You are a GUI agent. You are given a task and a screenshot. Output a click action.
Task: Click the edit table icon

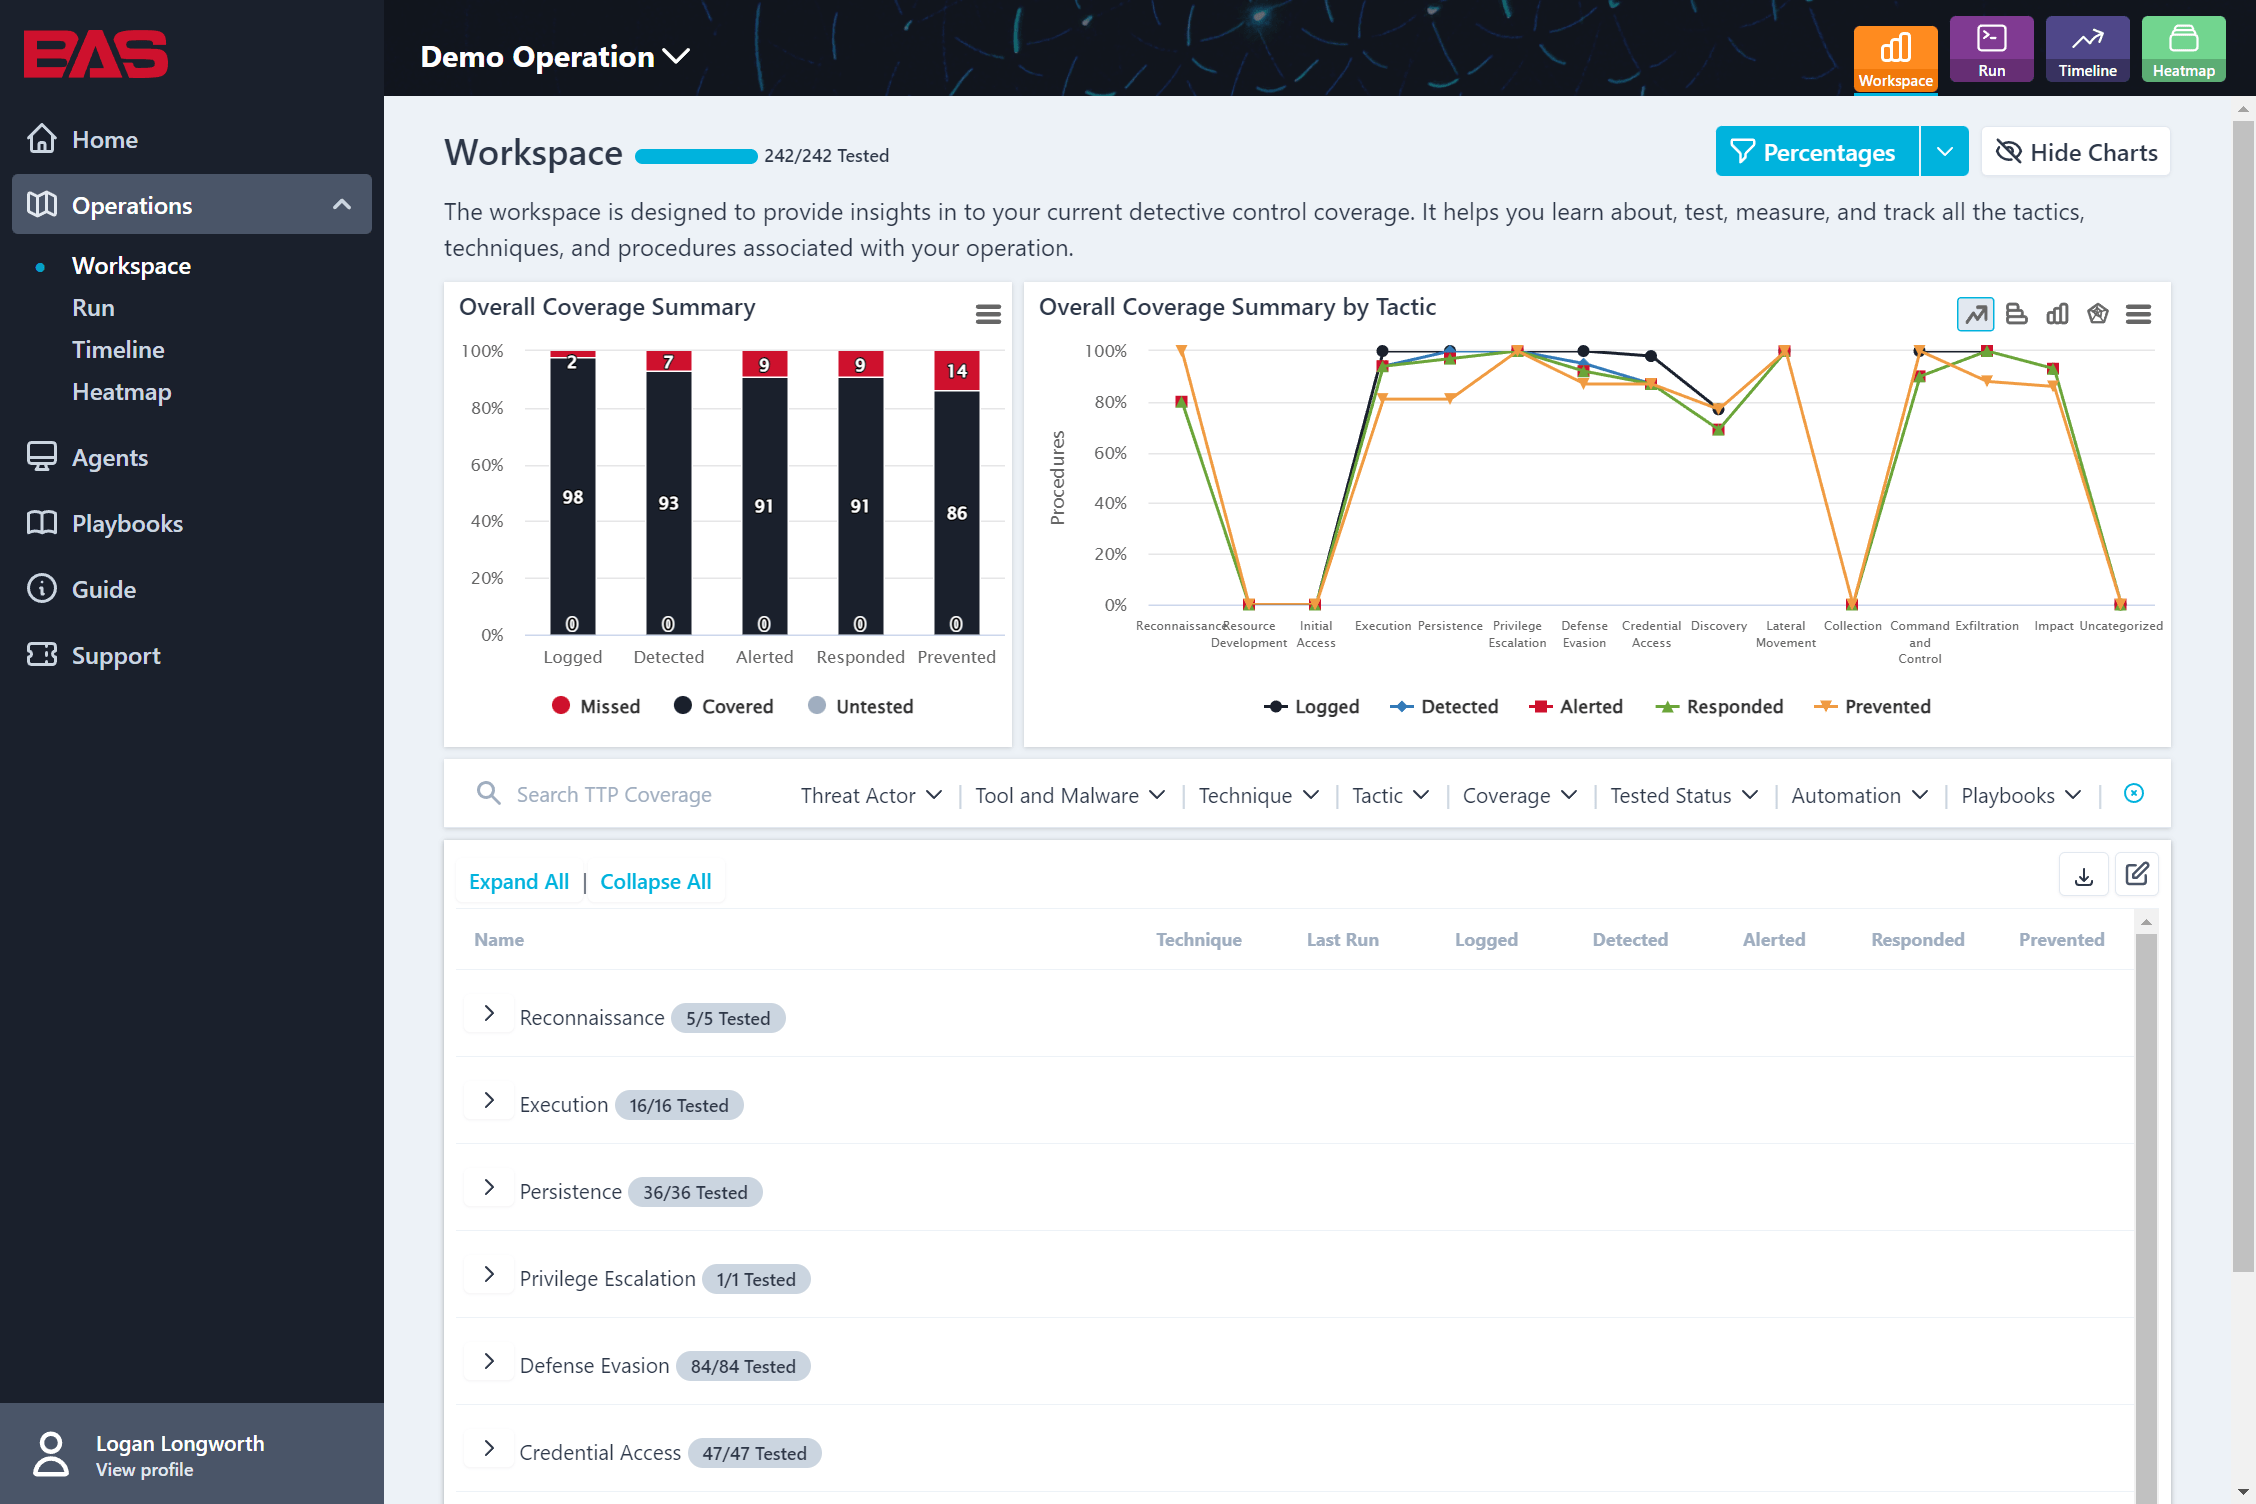tap(2137, 875)
